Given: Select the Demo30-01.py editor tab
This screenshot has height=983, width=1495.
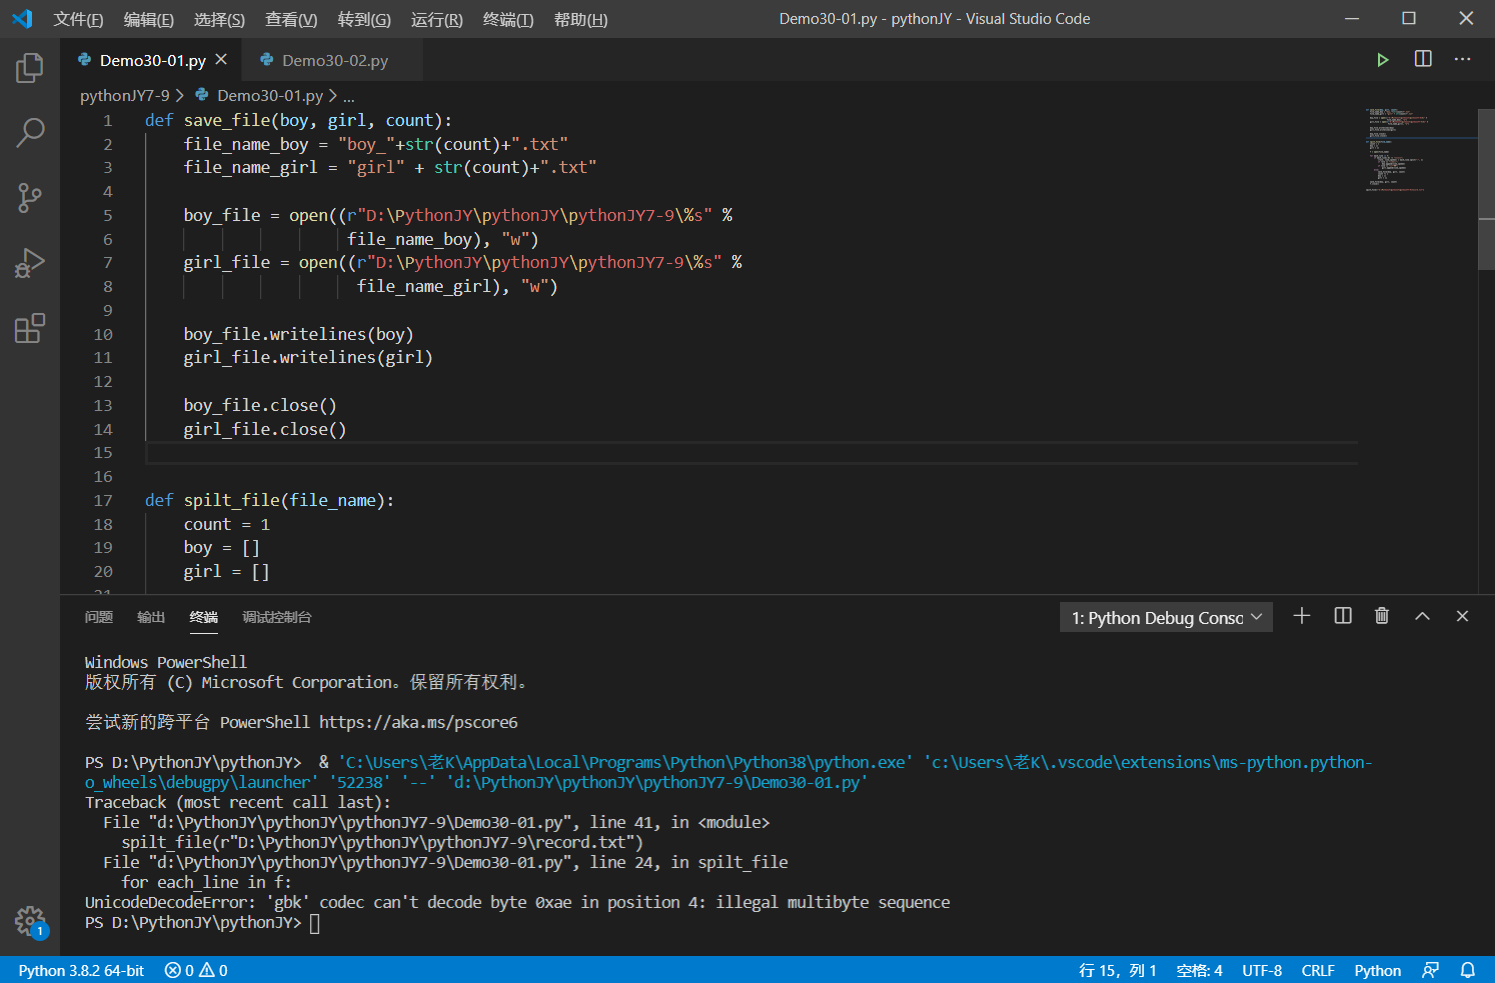Looking at the screenshot, I should point(152,61).
